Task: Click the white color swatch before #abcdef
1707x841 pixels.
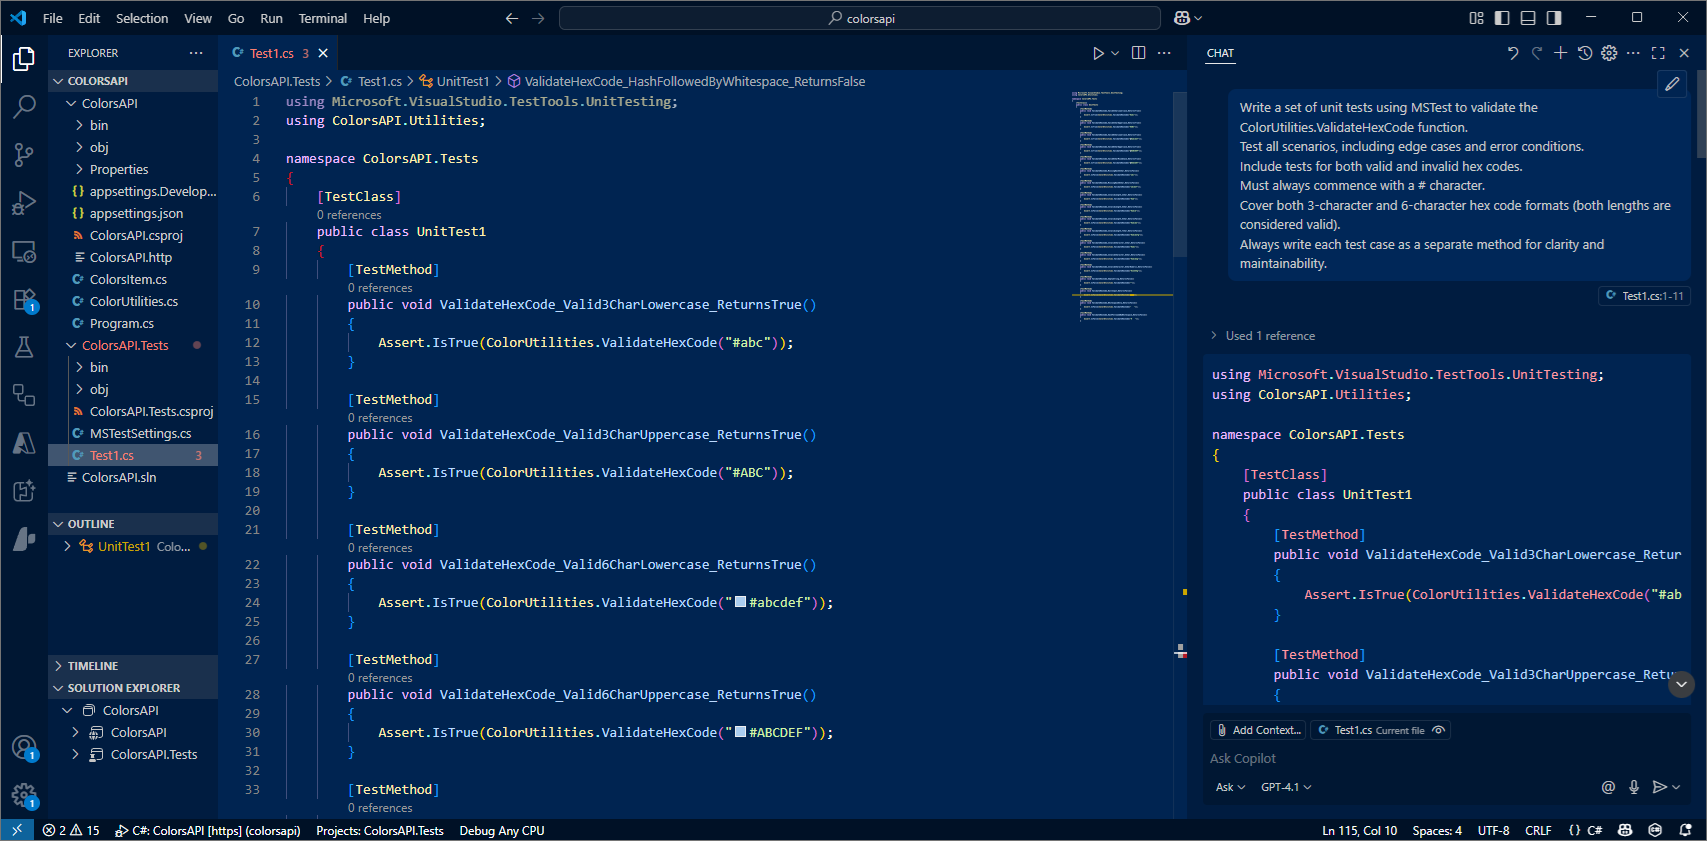Action: coord(741,602)
